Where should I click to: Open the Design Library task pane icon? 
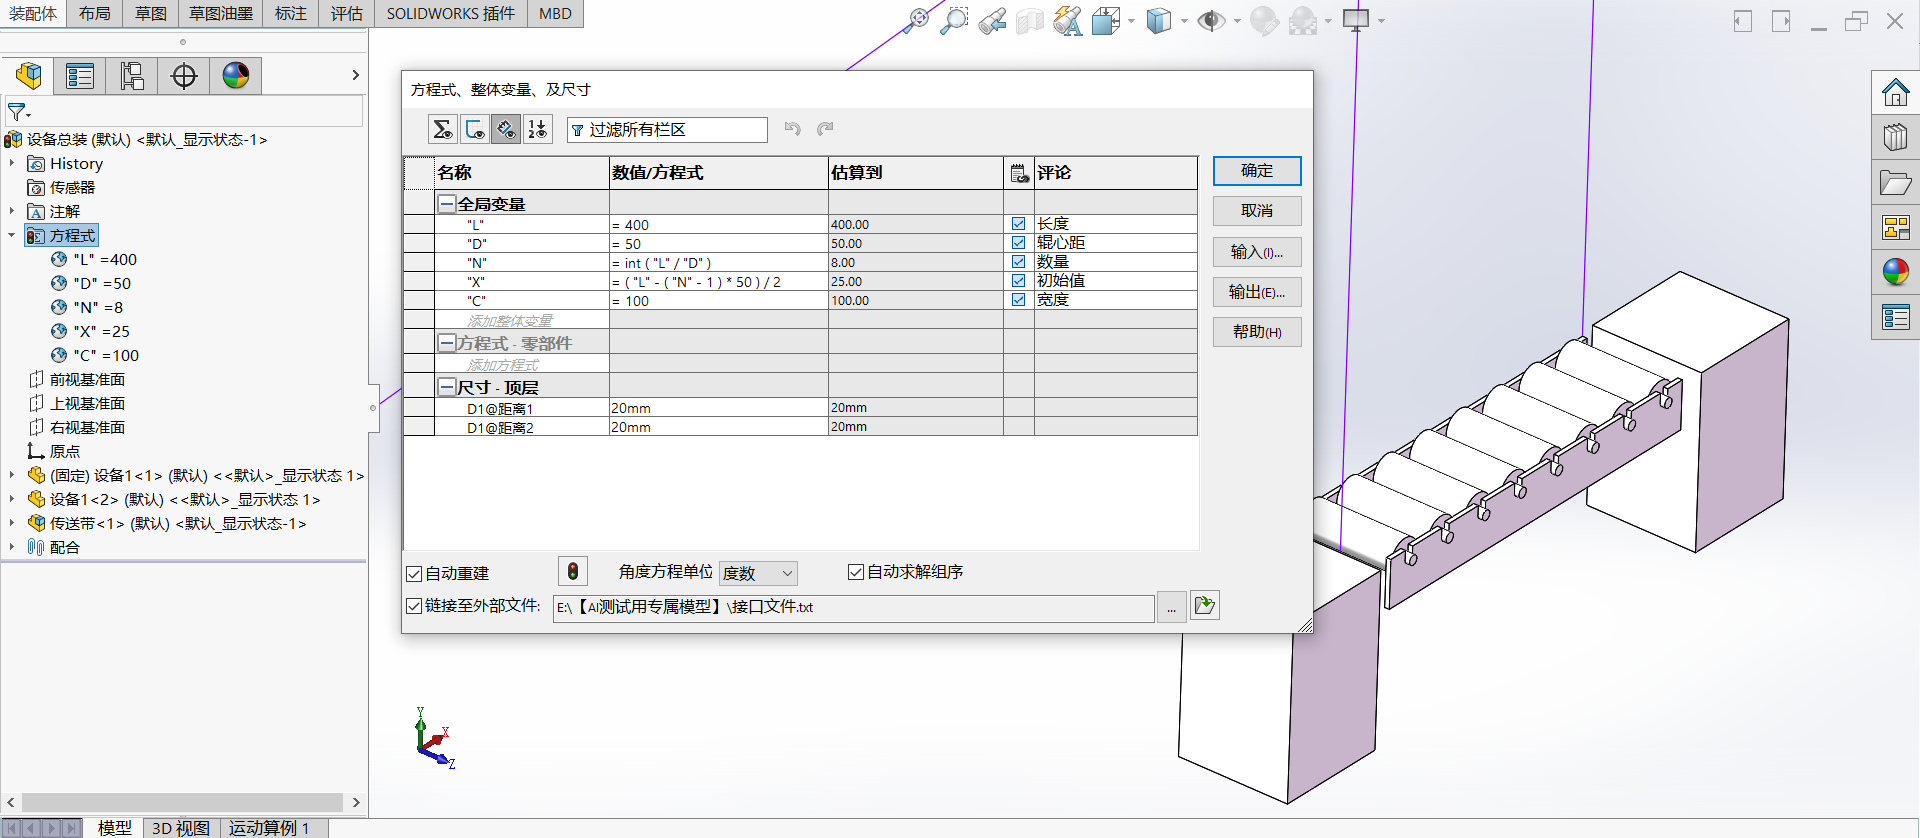(x=1895, y=137)
